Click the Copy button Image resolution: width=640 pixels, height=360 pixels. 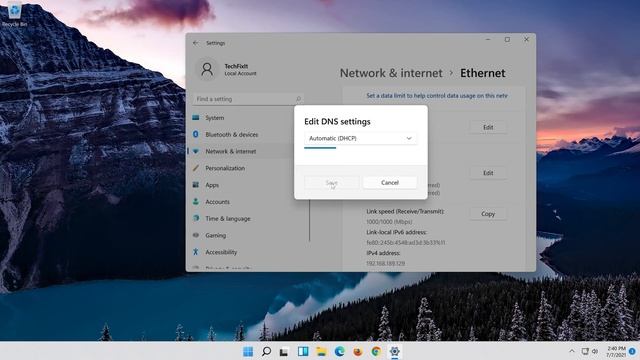click(x=488, y=214)
